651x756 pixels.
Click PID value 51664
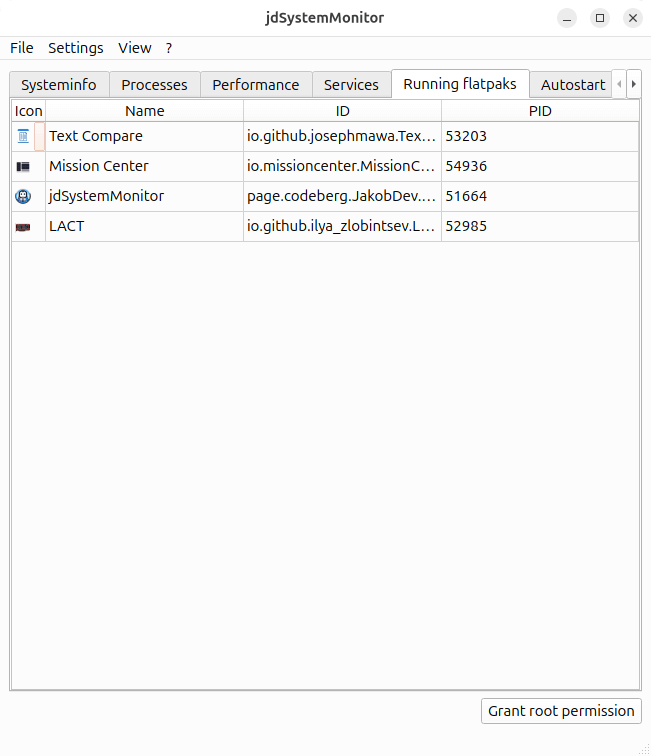pos(540,196)
